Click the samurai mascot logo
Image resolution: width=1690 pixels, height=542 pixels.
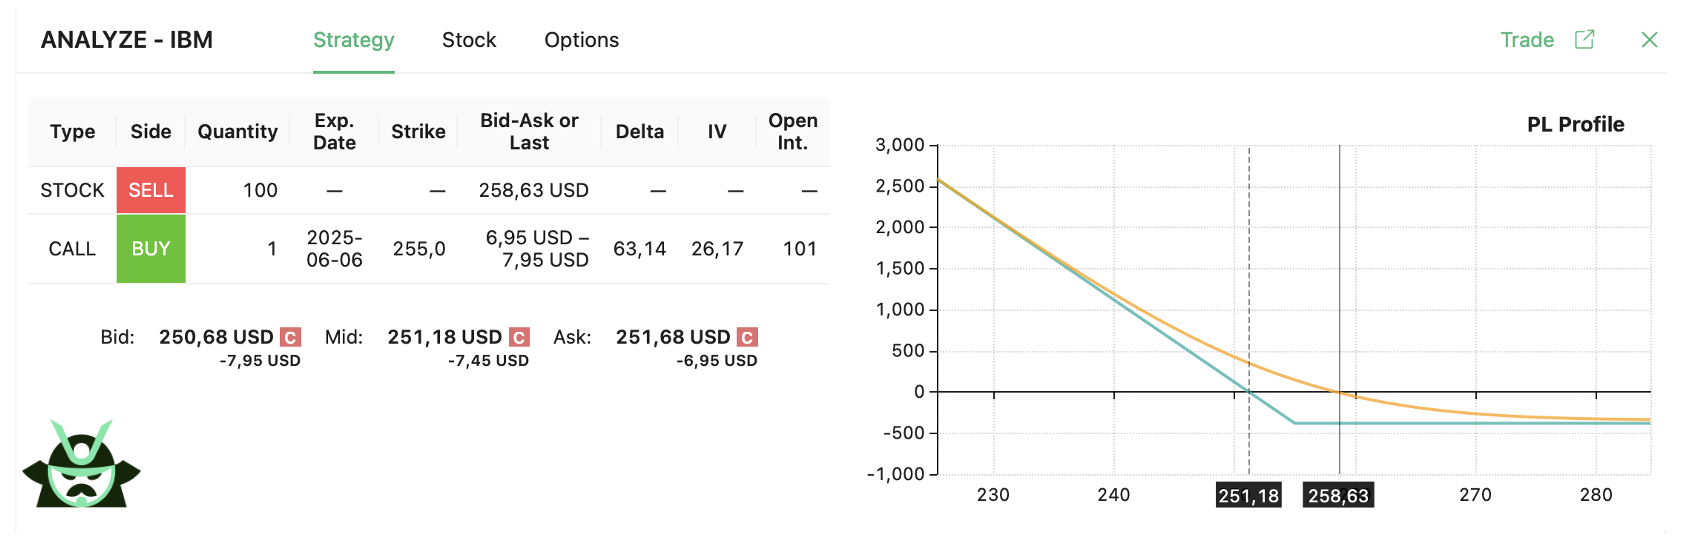81,463
